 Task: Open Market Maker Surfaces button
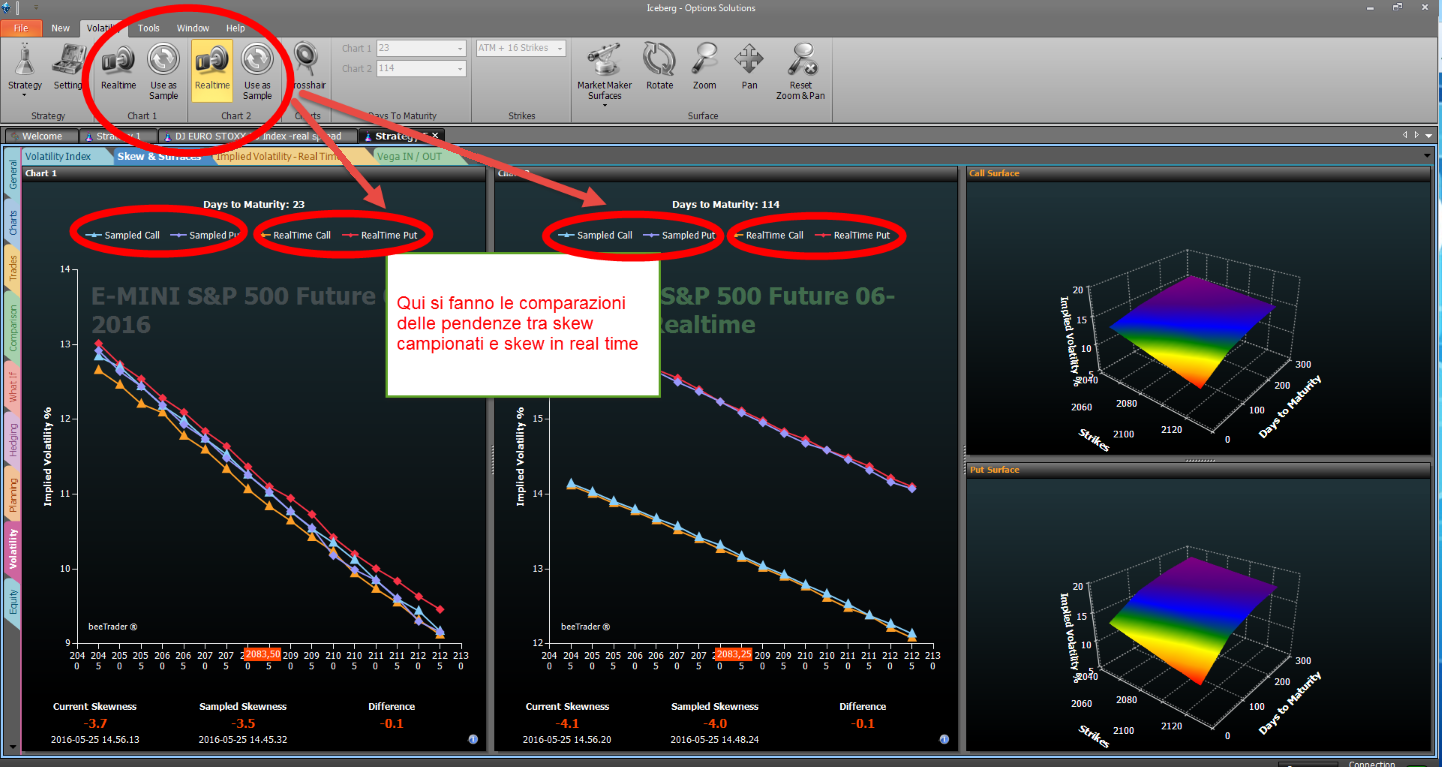605,70
